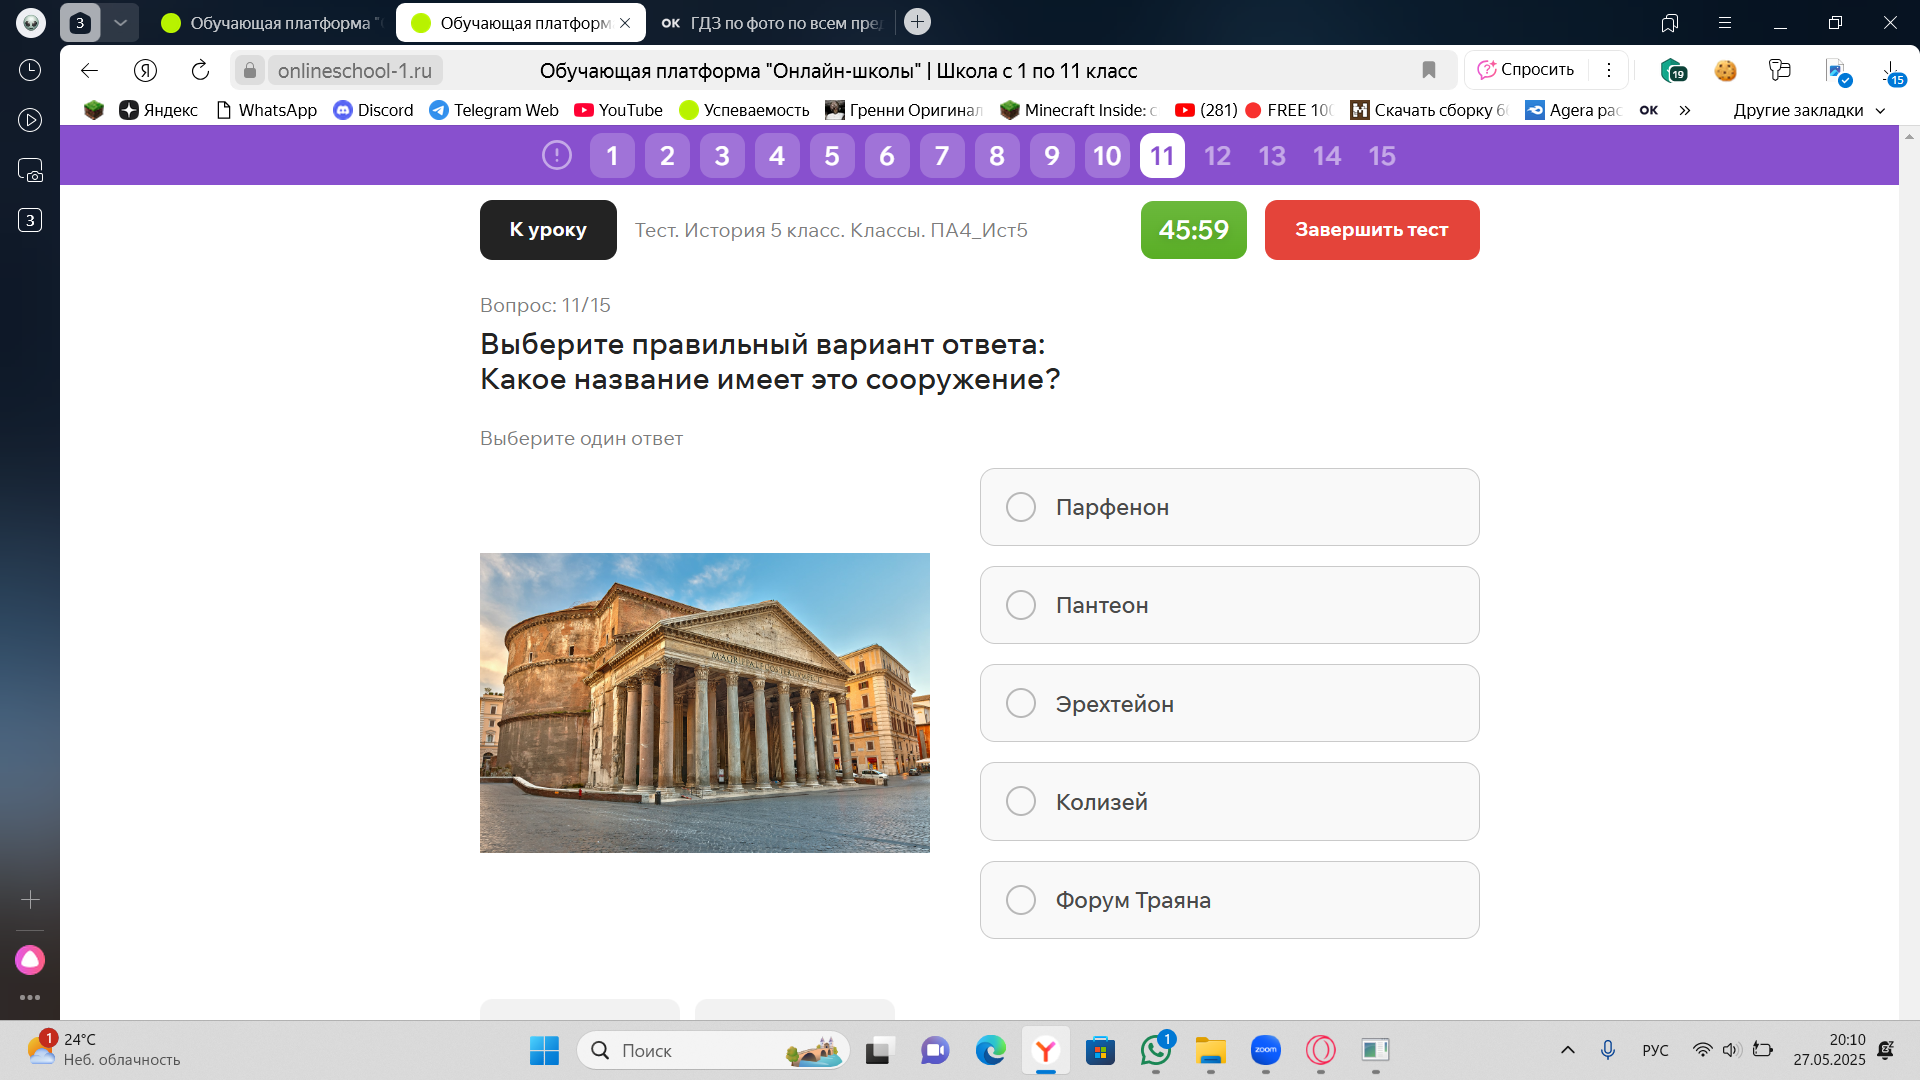Screen dimensions: 1920x1080
Task: Open the Discord bookmark
Action: pos(373,110)
